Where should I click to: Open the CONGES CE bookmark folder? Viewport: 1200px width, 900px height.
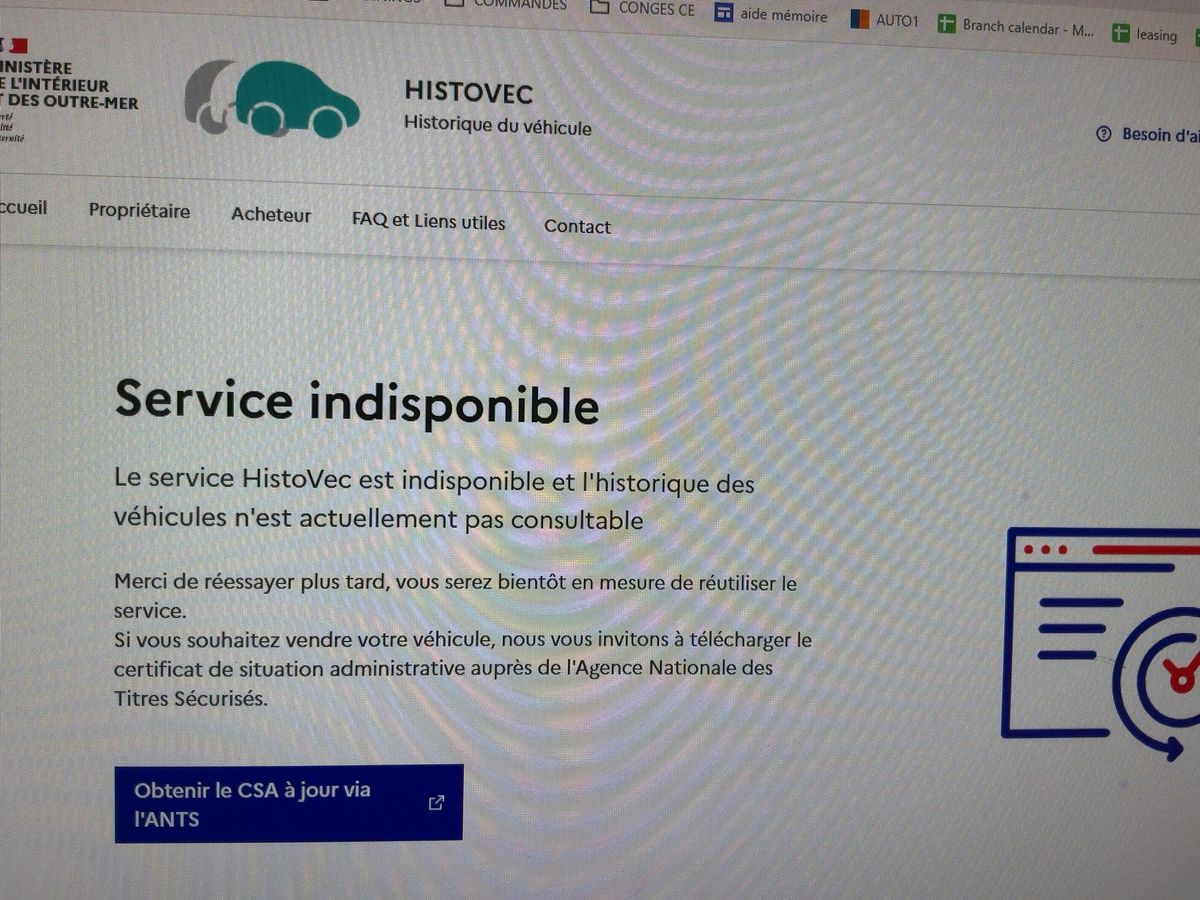pos(642,8)
